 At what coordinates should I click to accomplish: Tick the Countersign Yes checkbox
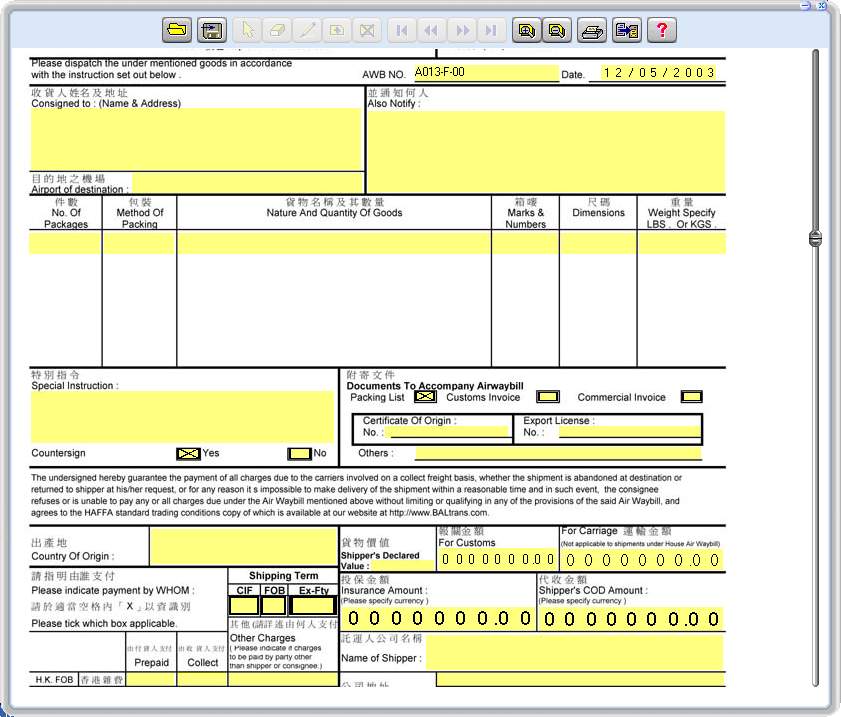pos(188,453)
